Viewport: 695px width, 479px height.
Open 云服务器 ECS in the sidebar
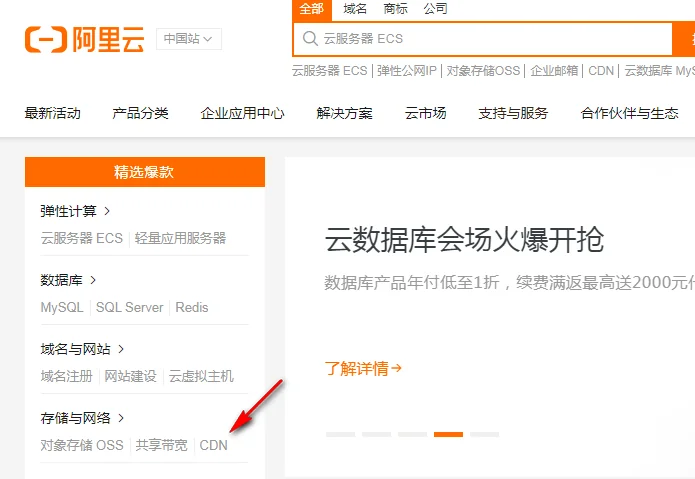pos(82,238)
